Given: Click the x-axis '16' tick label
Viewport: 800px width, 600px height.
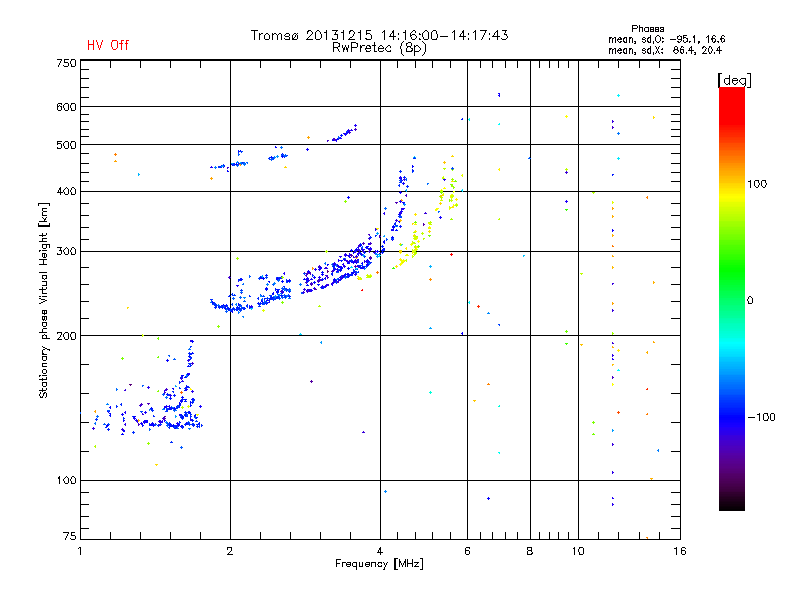Looking at the screenshot, I should pyautogui.click(x=680, y=551).
